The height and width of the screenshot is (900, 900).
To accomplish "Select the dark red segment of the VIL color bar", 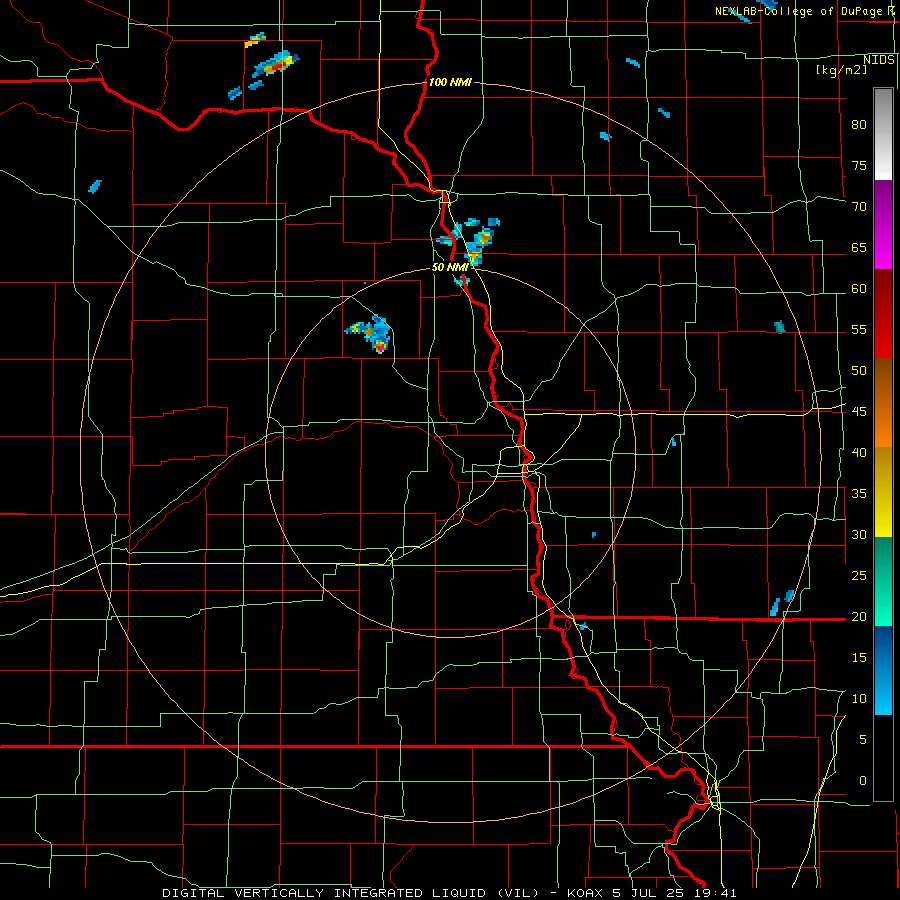I will pos(883,314).
